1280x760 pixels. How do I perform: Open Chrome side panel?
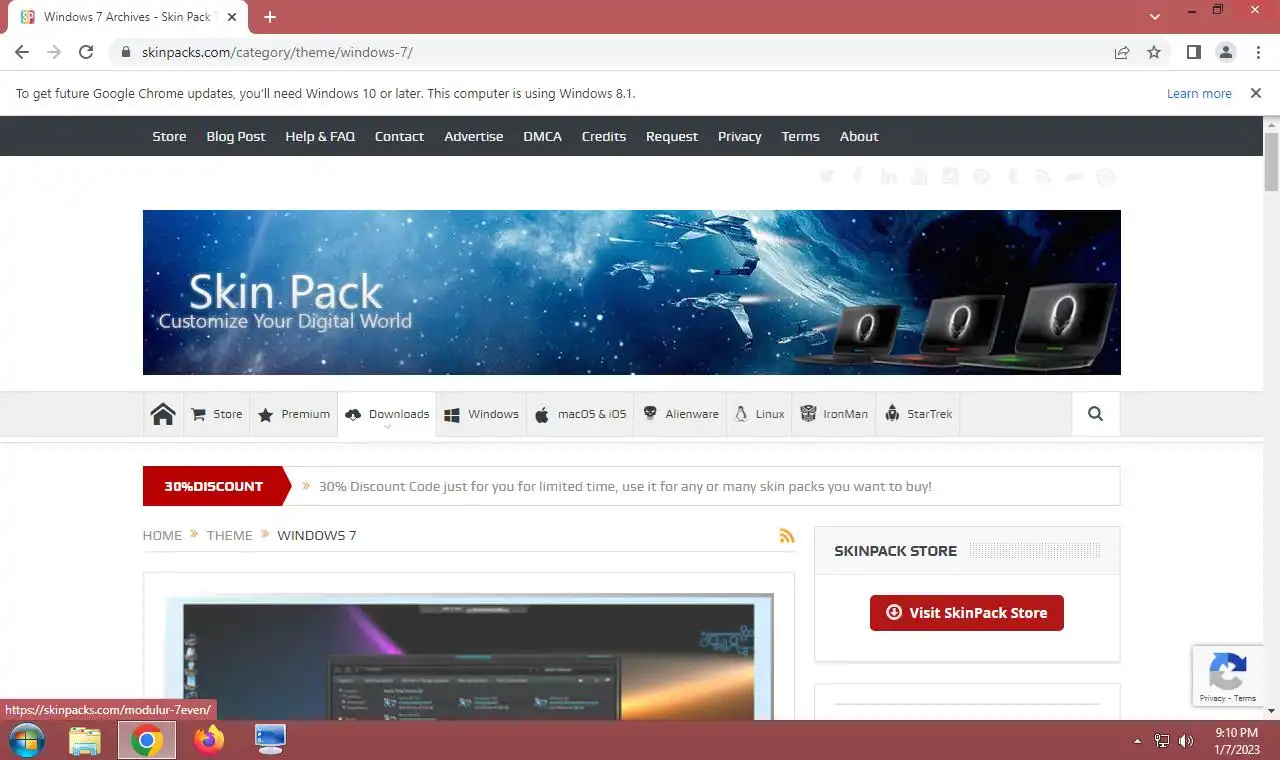pyautogui.click(x=1193, y=52)
